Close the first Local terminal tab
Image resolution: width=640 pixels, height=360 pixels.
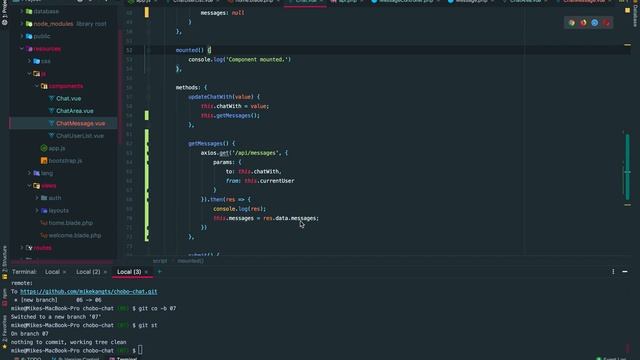point(64,272)
